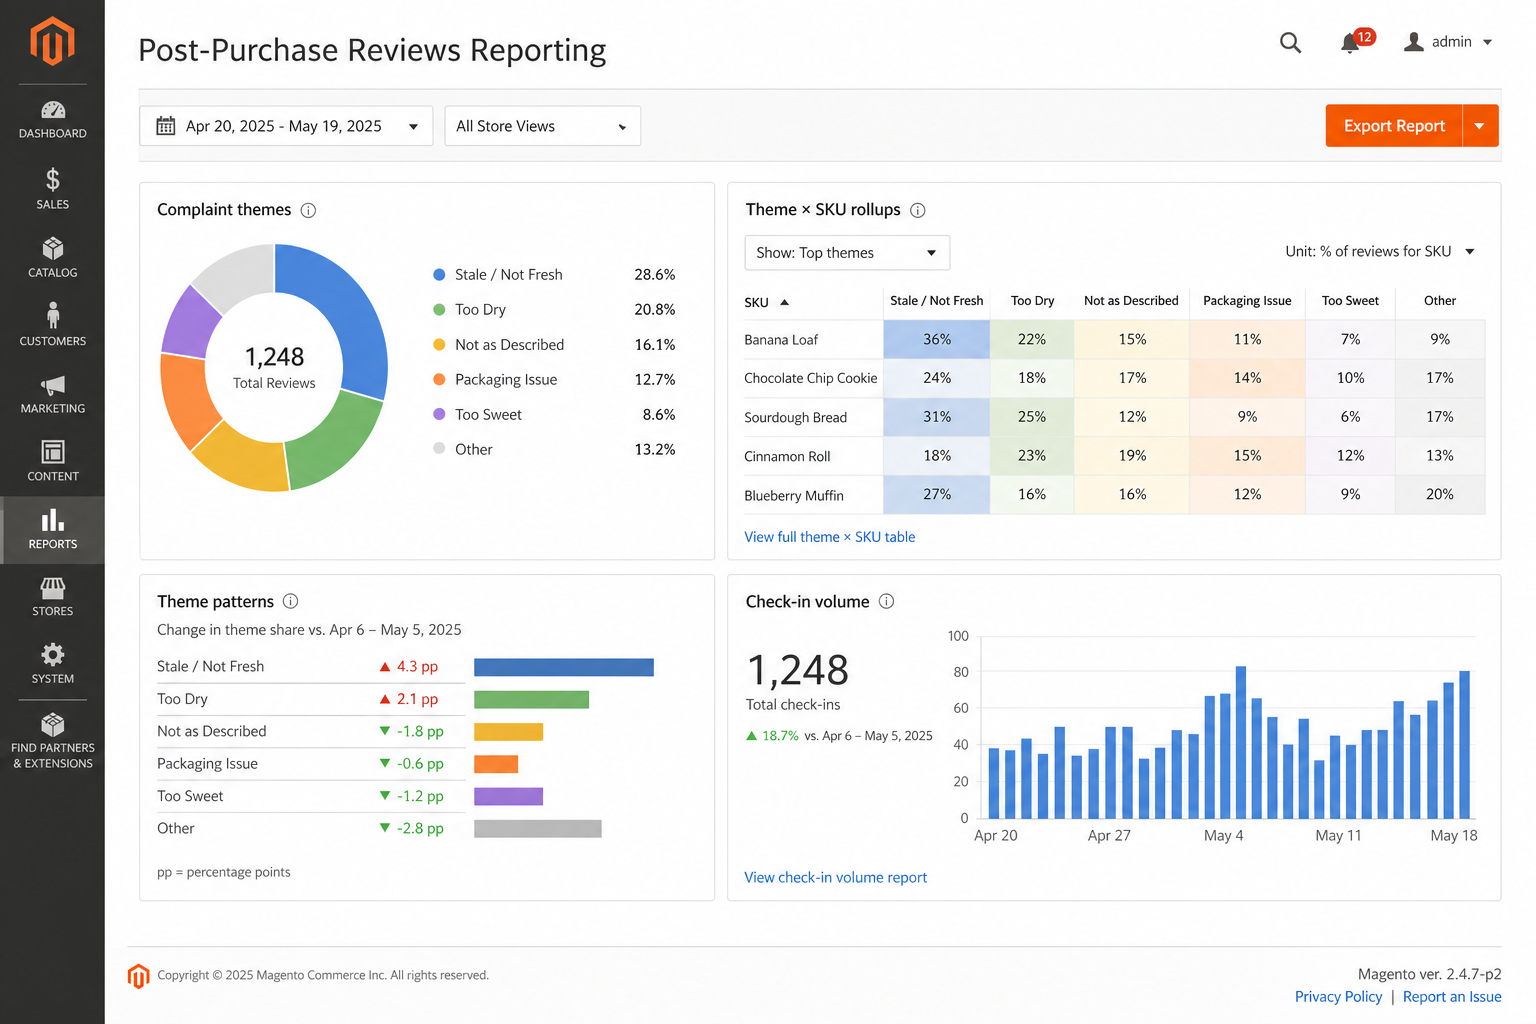This screenshot has width=1536, height=1024.
Task: Open notifications bell with 12 badge
Action: click(1356, 41)
